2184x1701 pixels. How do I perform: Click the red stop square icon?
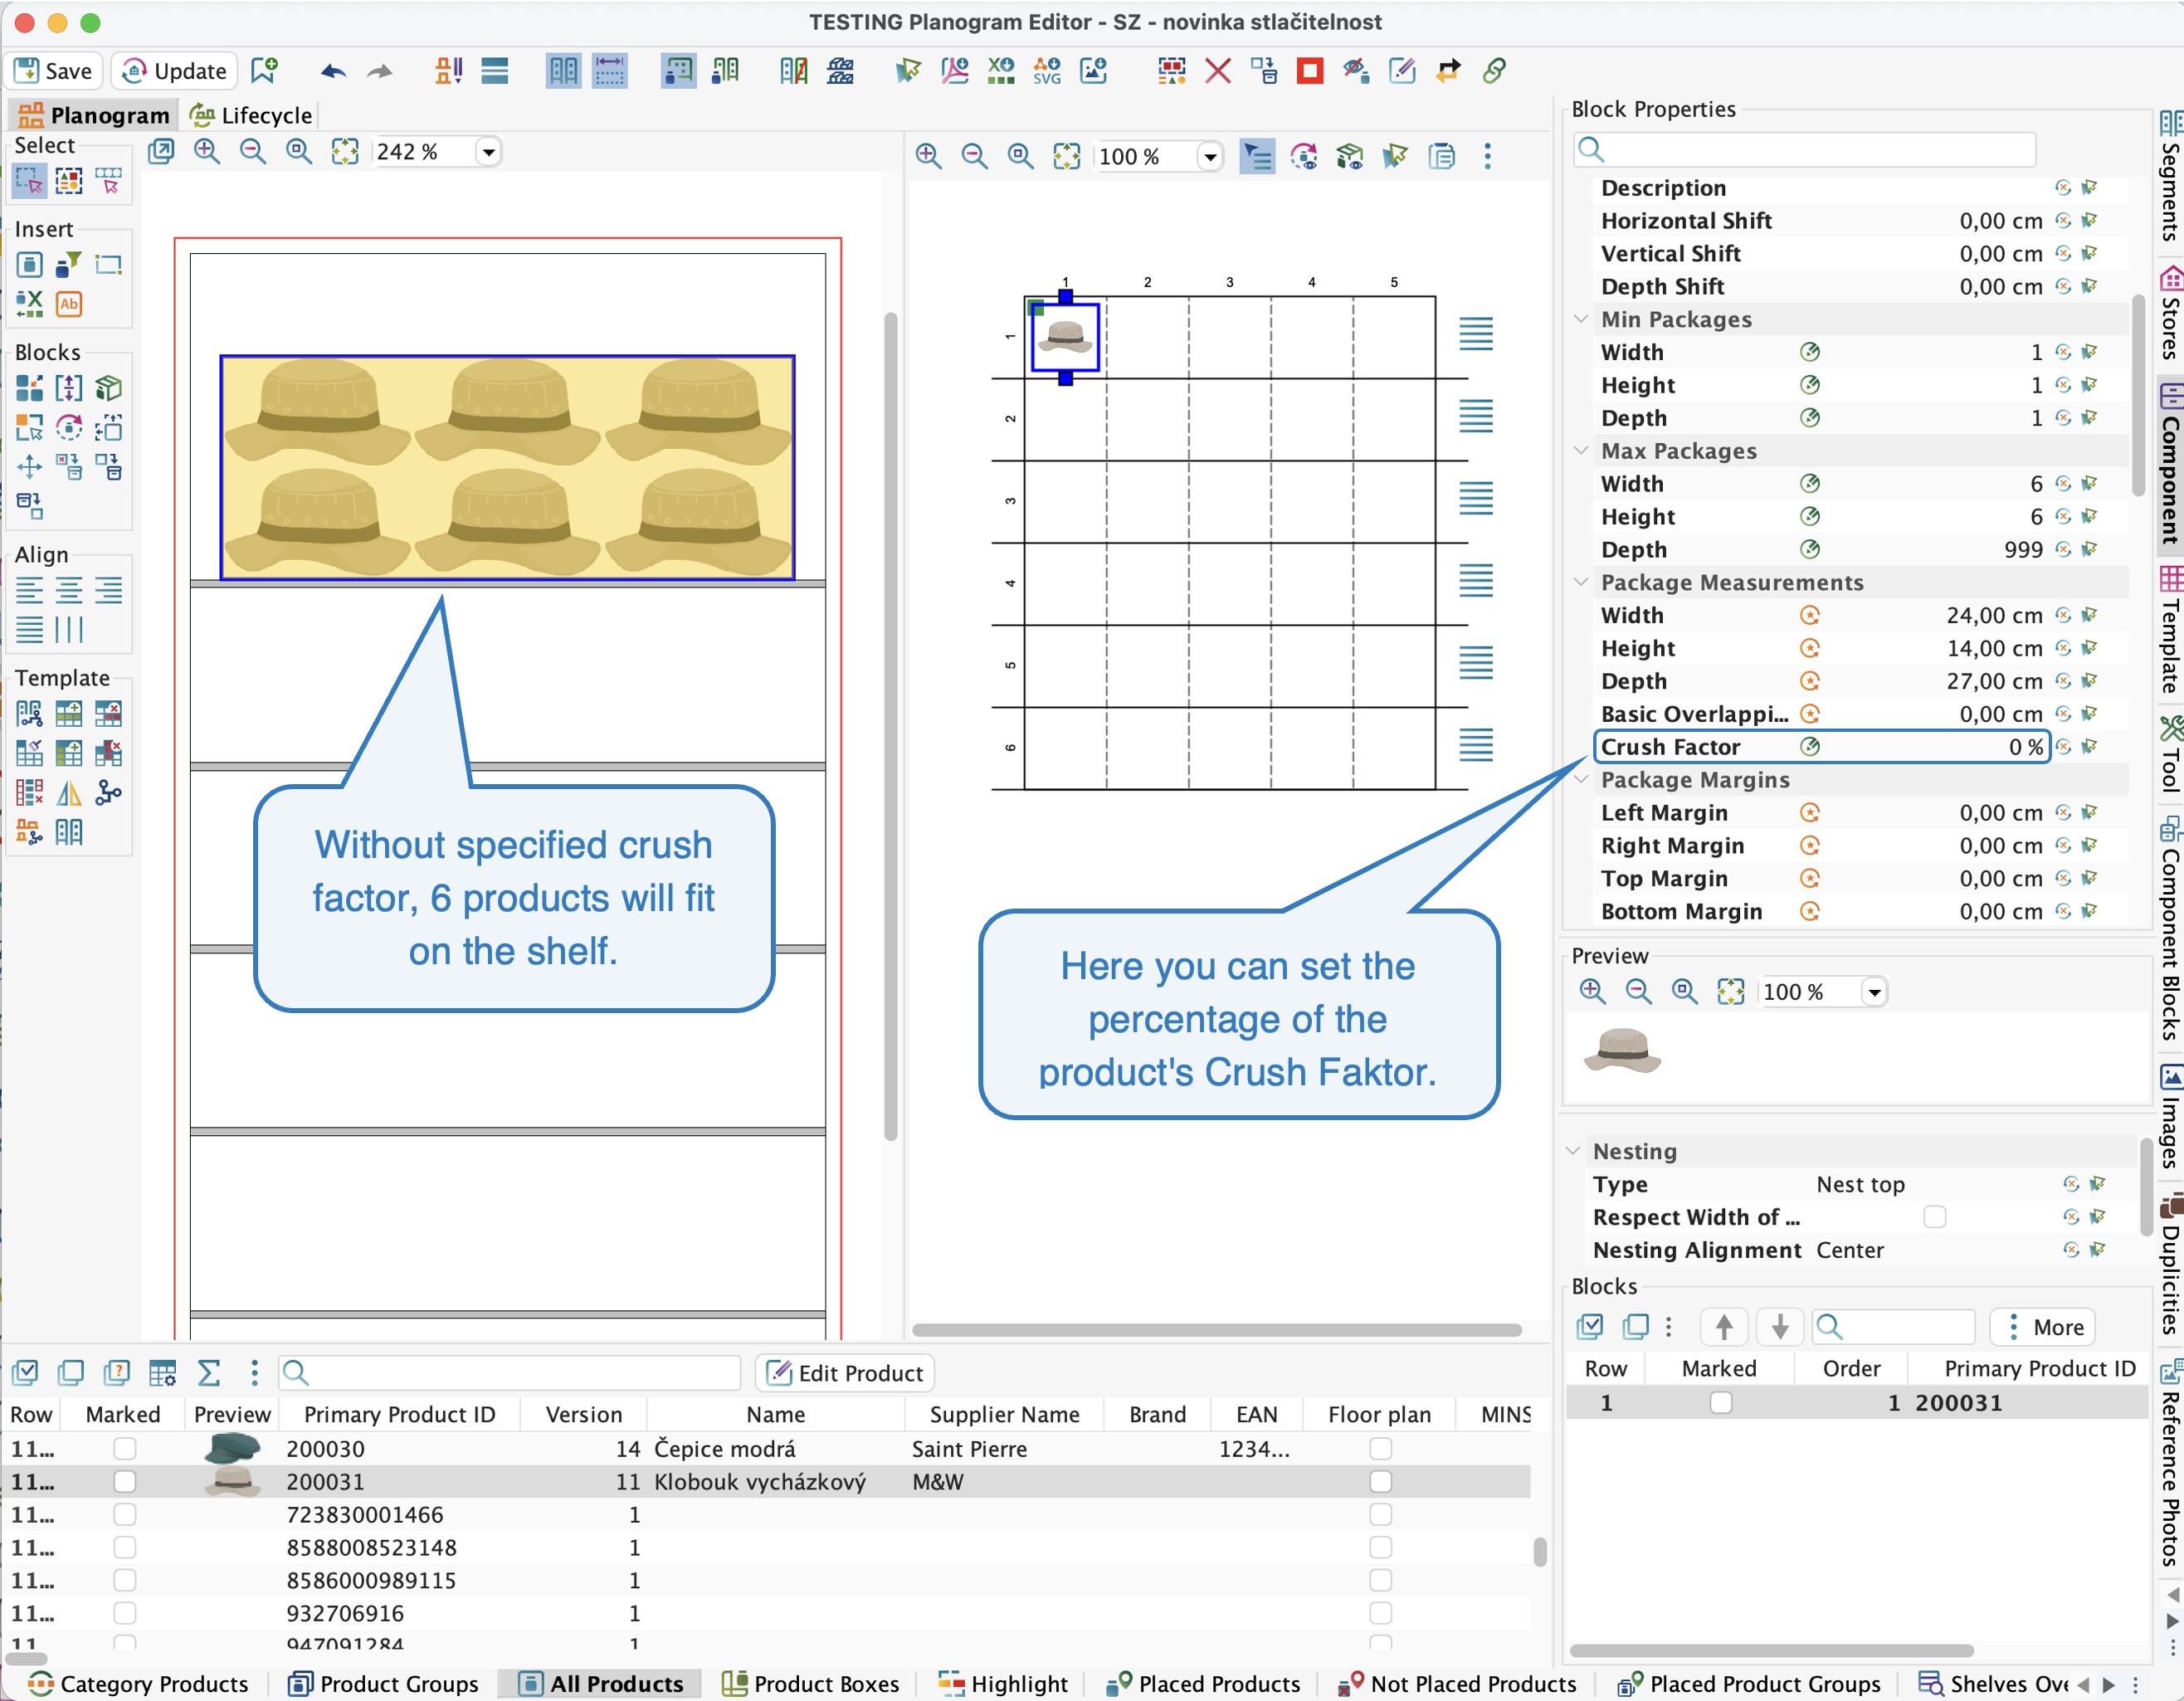pyautogui.click(x=1309, y=71)
